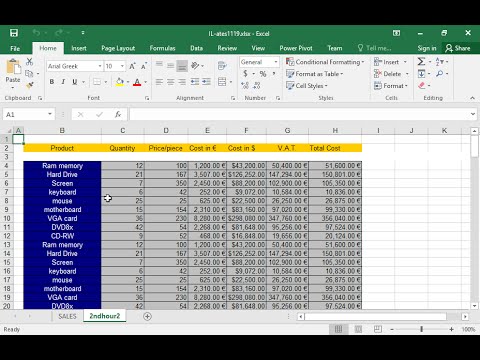Click the Save icon in title bar
Image resolution: width=480 pixels, height=360 pixels.
(x=14, y=33)
